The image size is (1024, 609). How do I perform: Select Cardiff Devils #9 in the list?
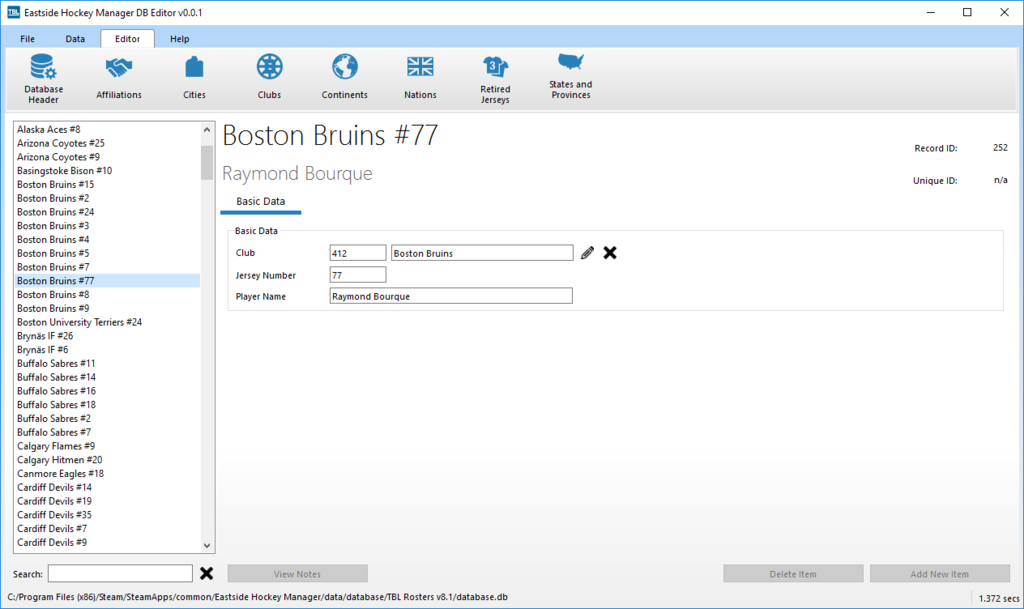pos(107,542)
